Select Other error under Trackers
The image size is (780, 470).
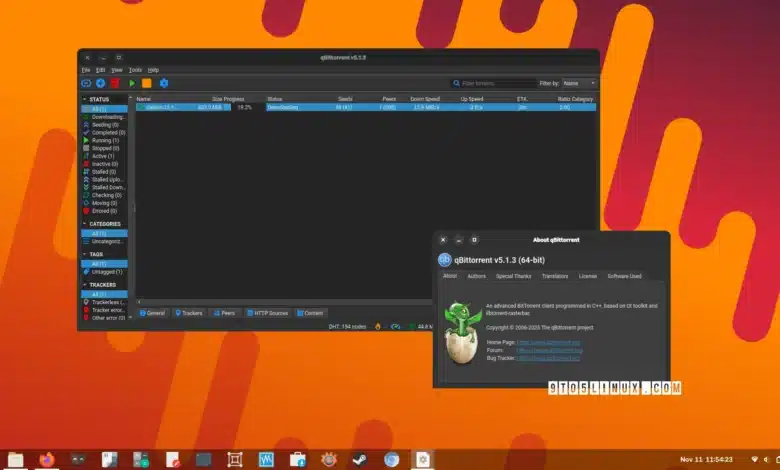[104, 318]
